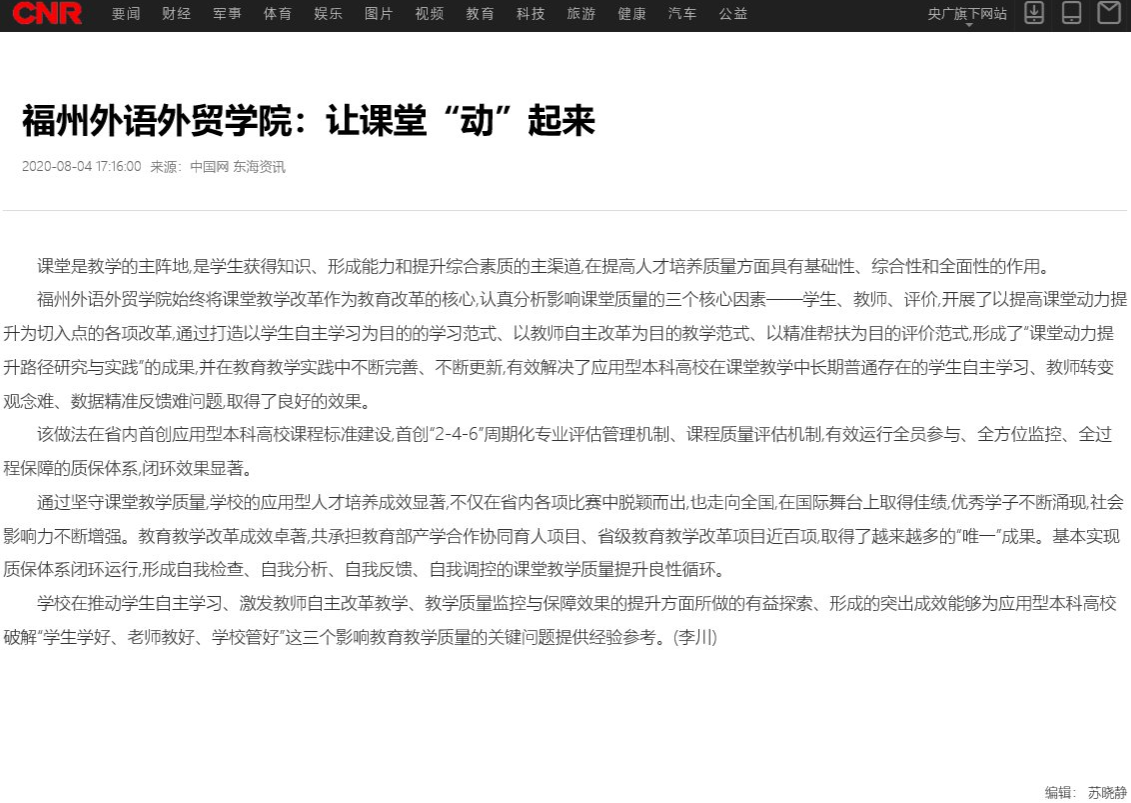Click 健康 in the top navigation
This screenshot has width=1131, height=803.
coord(631,14)
